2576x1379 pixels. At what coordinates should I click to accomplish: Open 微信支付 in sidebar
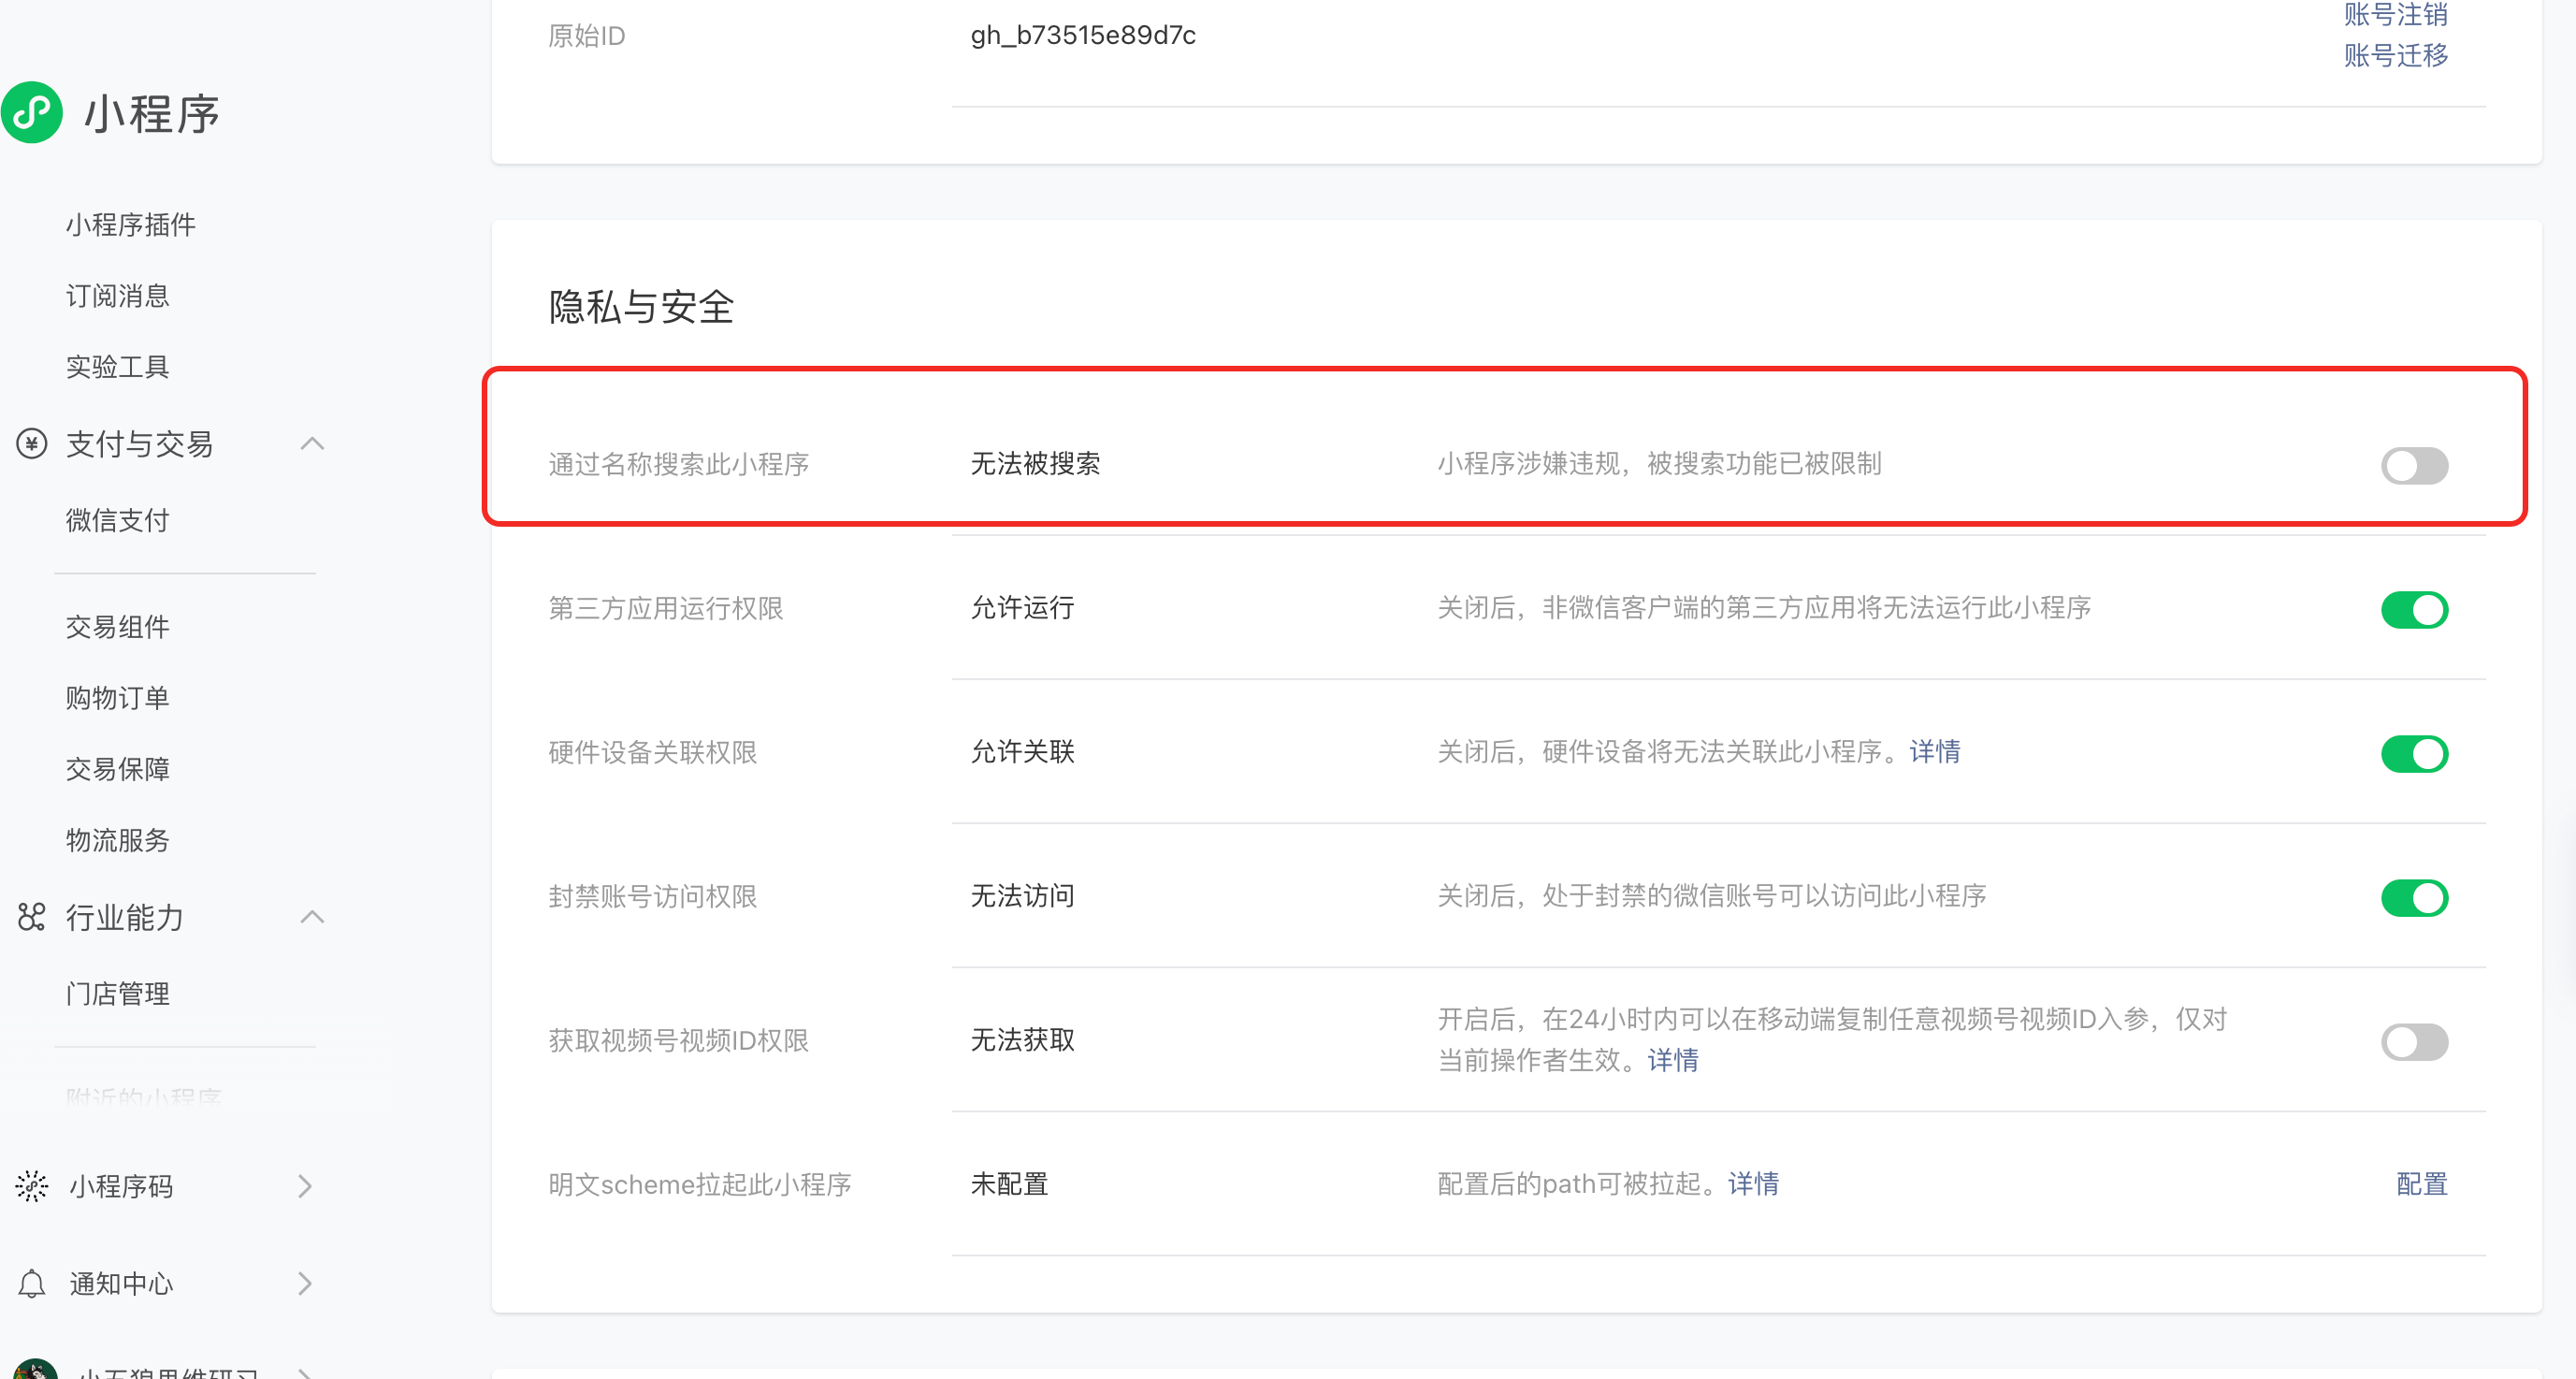point(118,520)
